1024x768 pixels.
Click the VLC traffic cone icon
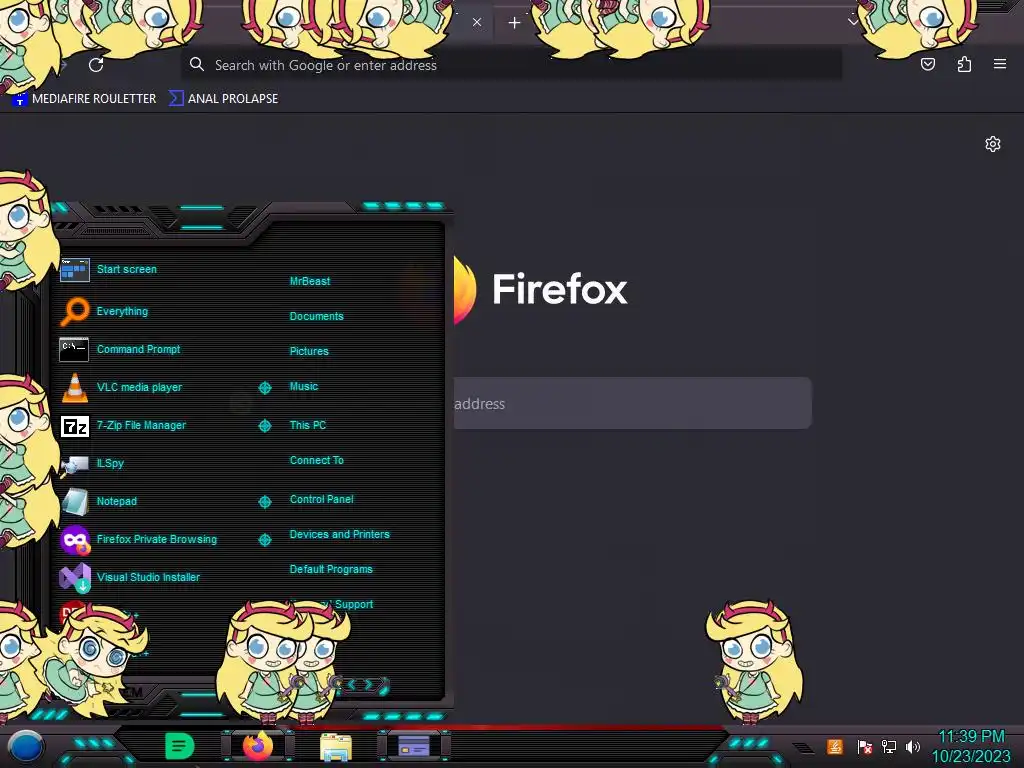(x=74, y=387)
